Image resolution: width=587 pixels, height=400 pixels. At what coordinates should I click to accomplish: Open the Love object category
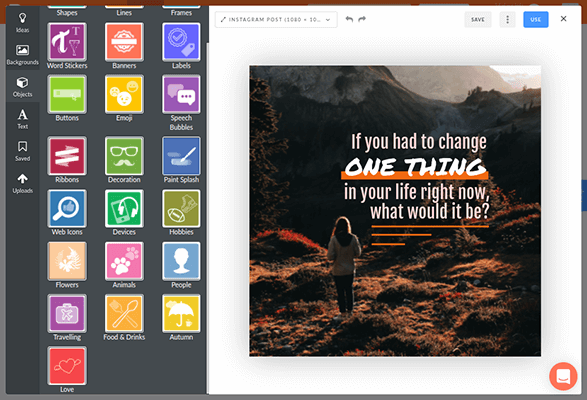[x=67, y=366]
